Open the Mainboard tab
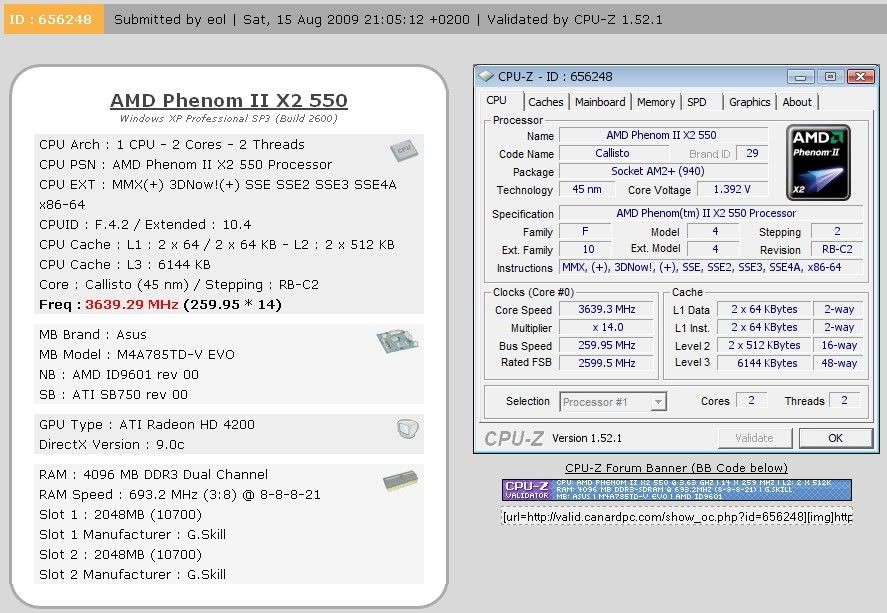887x613 pixels. click(601, 101)
